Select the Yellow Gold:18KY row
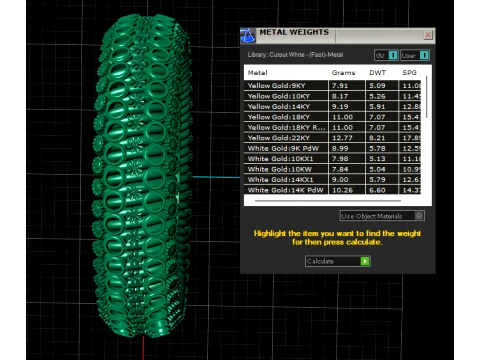The image size is (480, 360). (x=332, y=117)
